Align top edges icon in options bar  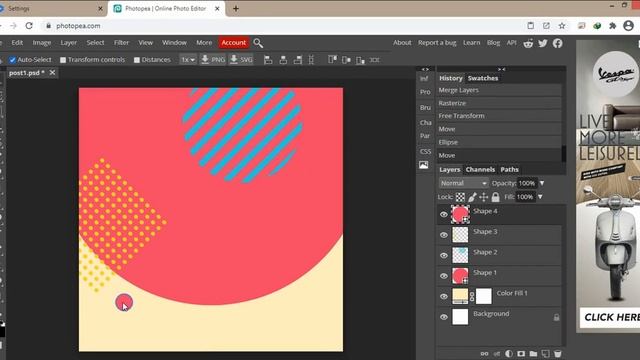[x=332, y=60]
